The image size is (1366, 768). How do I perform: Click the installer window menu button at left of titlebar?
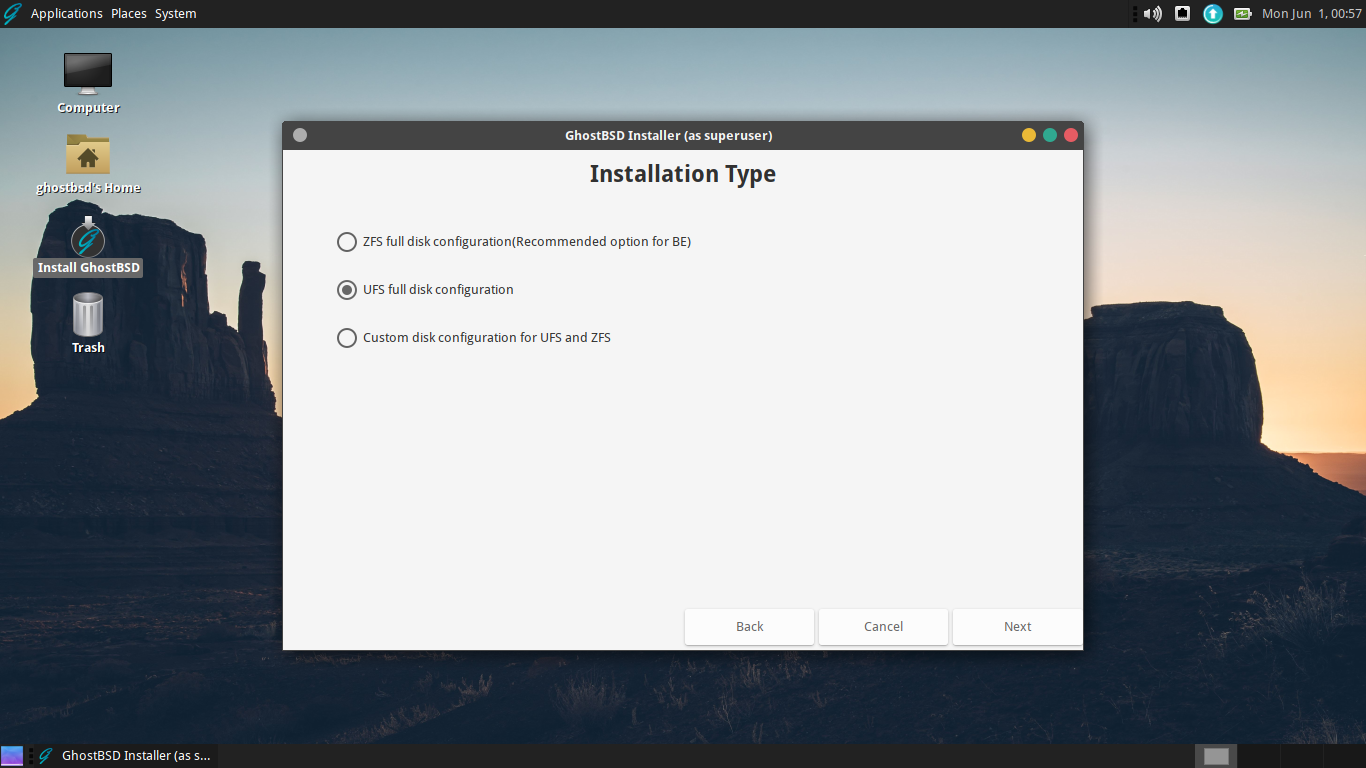coord(300,135)
